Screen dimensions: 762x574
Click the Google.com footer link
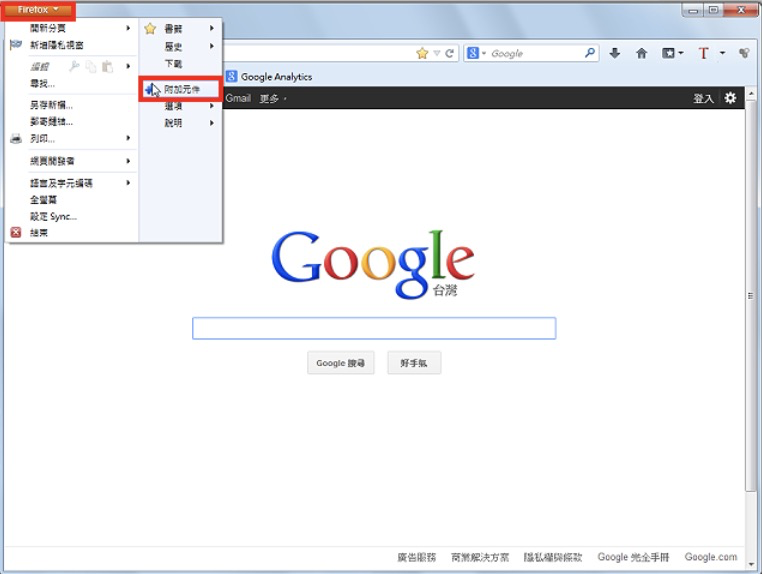(x=710, y=557)
